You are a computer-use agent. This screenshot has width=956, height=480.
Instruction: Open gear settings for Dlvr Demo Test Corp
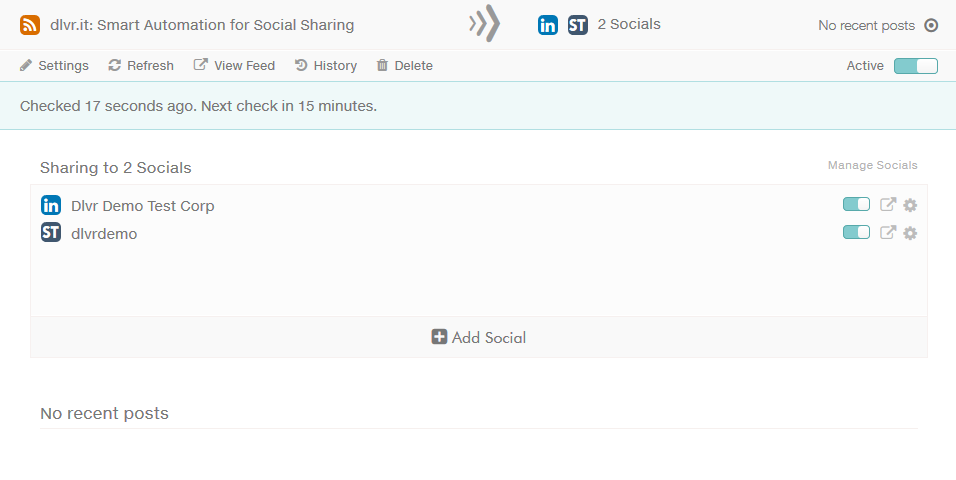coord(910,206)
